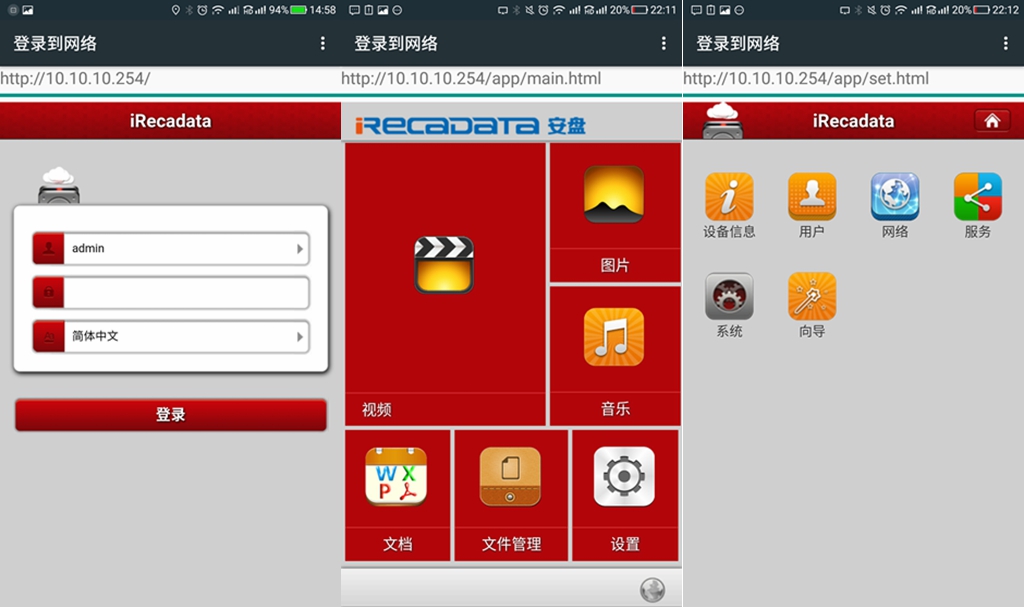Tap the cloud drive logo above login form
This screenshot has height=607, width=1024.
tap(59, 186)
